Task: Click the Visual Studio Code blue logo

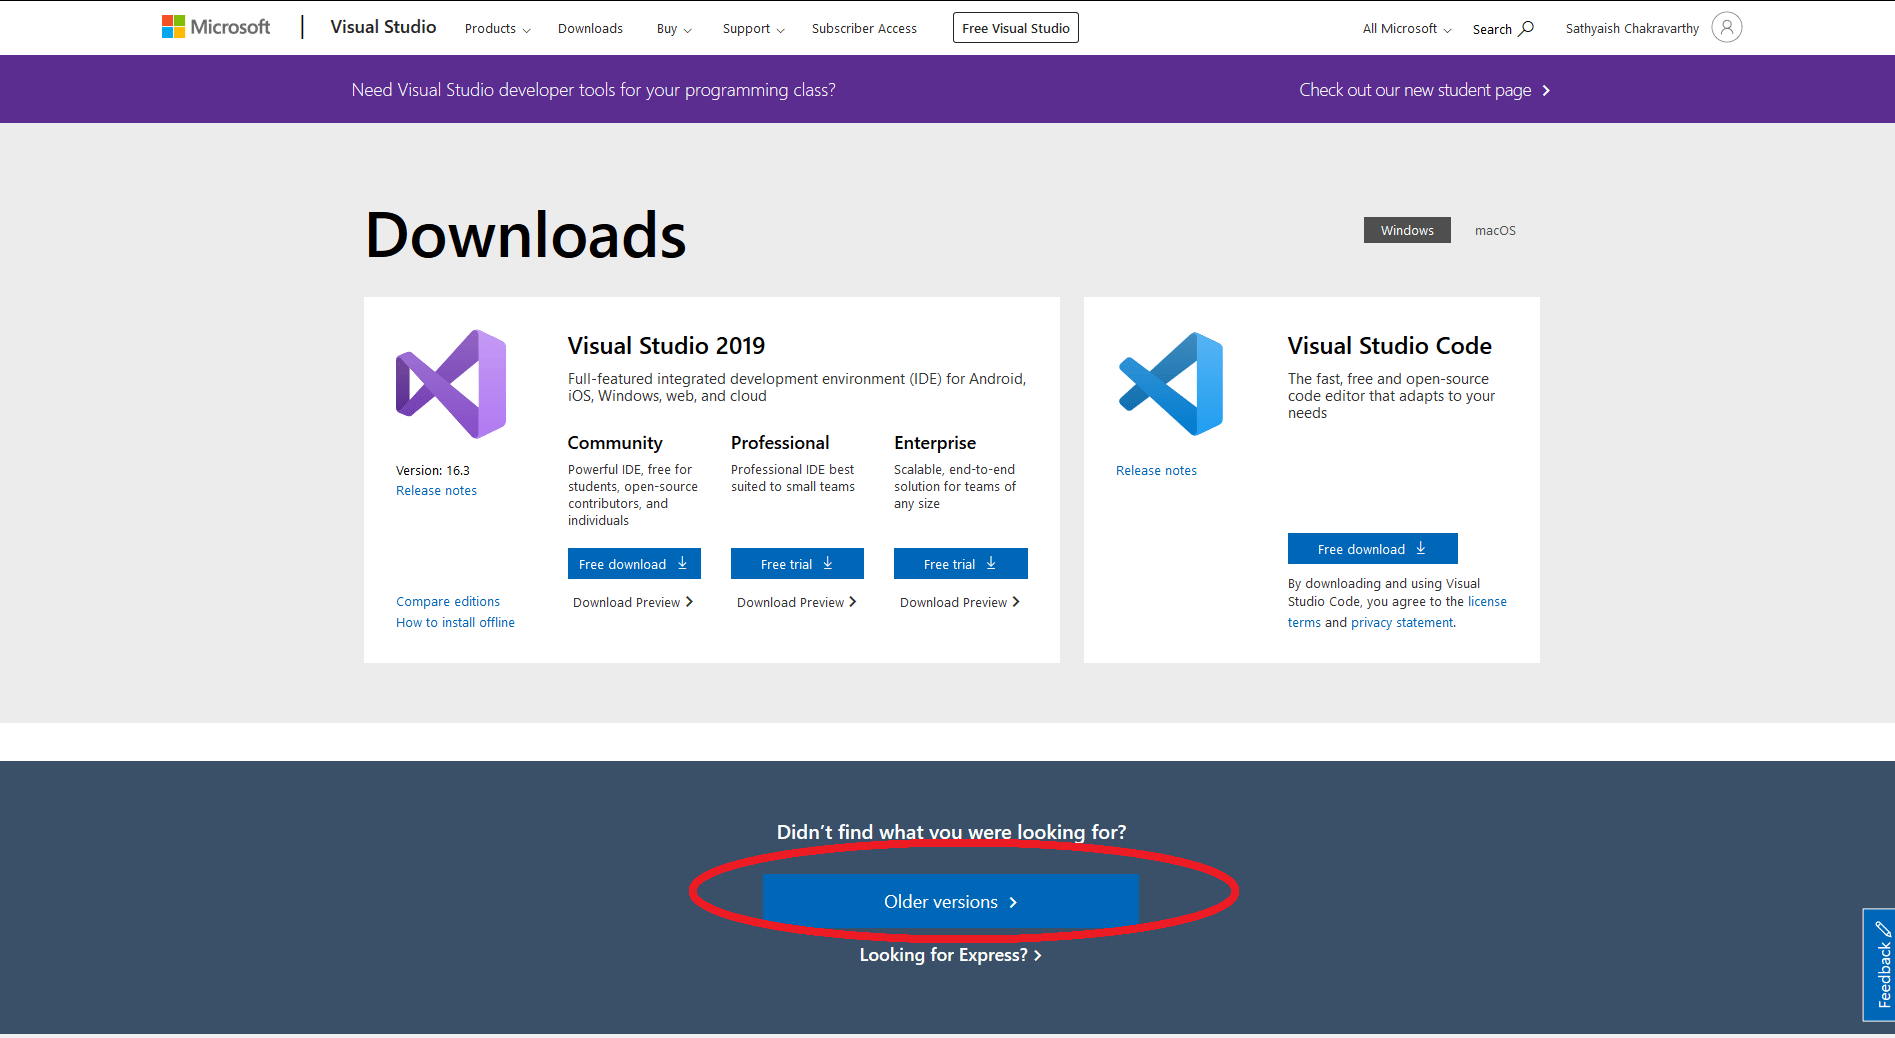Action: point(1171,383)
